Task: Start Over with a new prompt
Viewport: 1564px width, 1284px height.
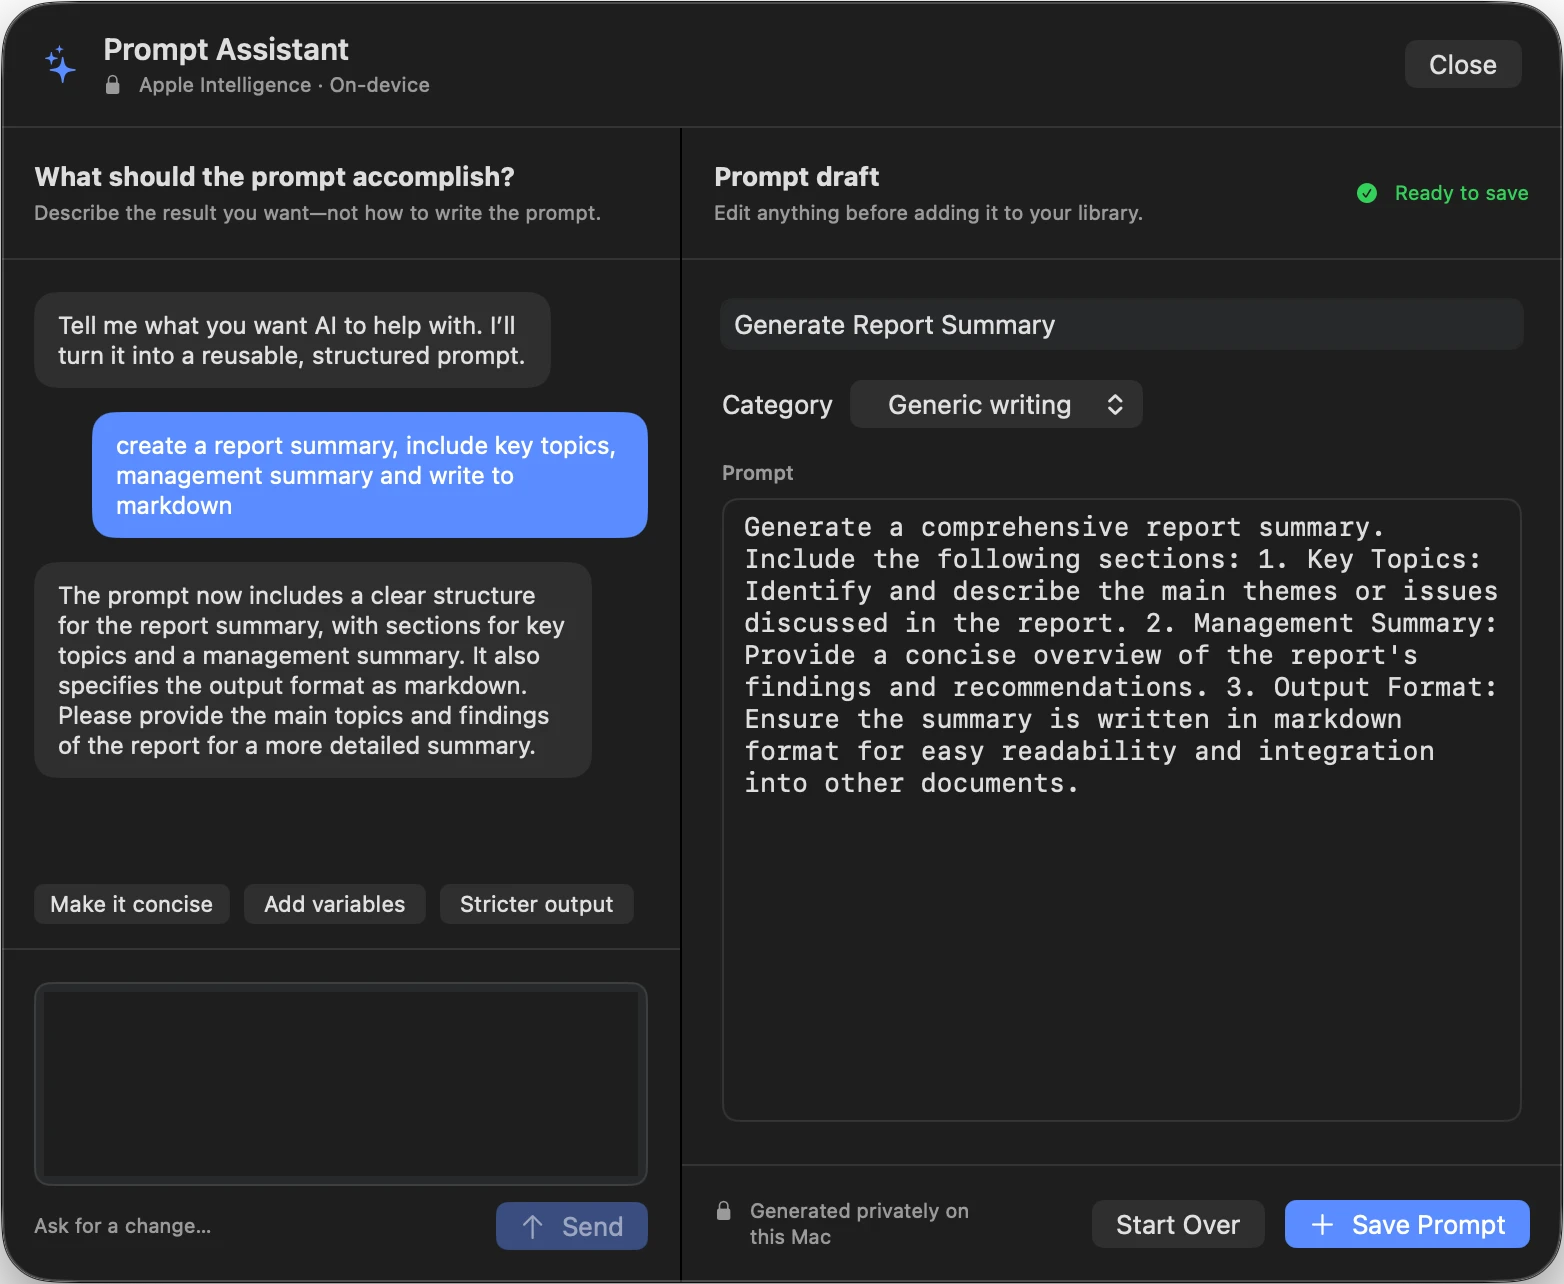Action: (1178, 1225)
